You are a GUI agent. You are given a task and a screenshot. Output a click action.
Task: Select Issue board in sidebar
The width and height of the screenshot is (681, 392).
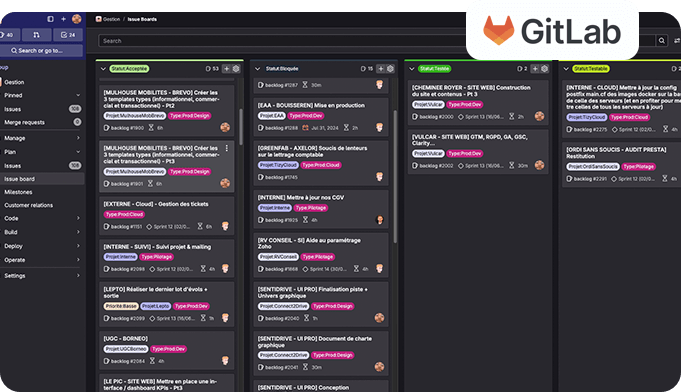(41, 179)
